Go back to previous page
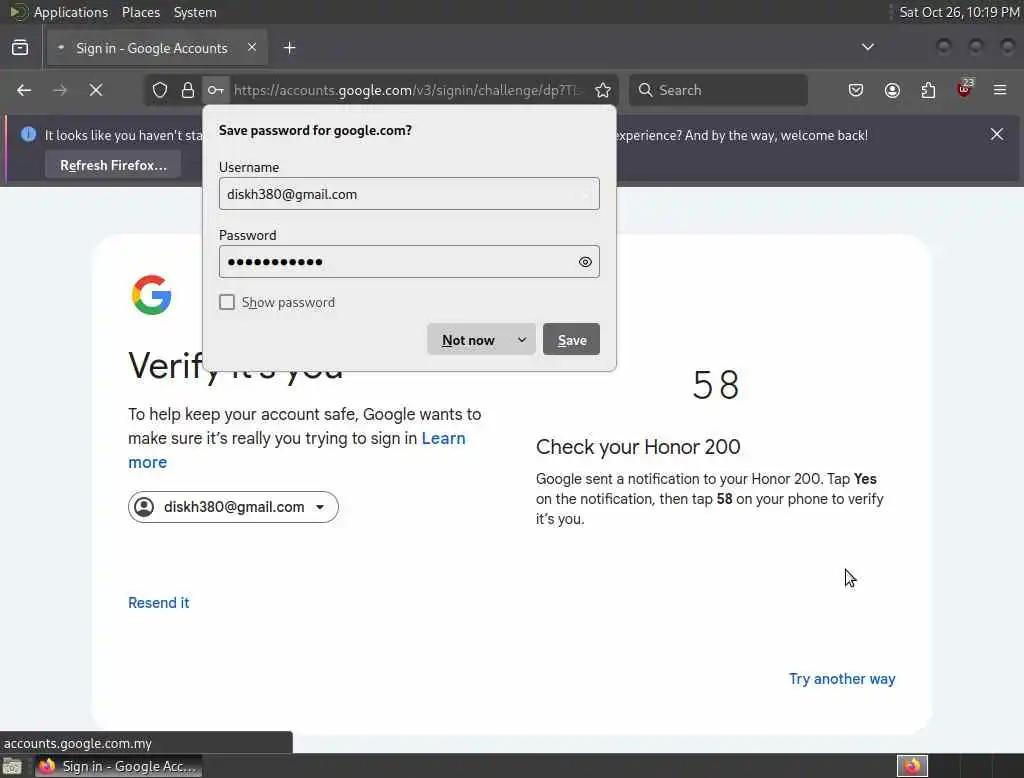1024x778 pixels. (24, 90)
